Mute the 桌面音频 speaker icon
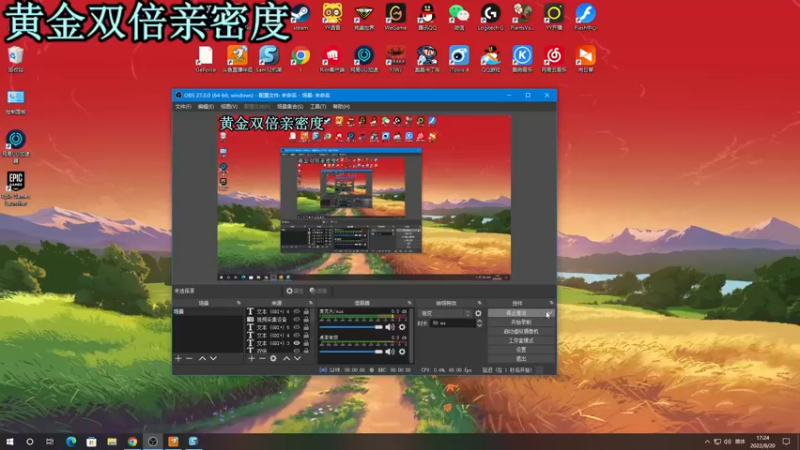The width and height of the screenshot is (800, 450). (x=390, y=352)
